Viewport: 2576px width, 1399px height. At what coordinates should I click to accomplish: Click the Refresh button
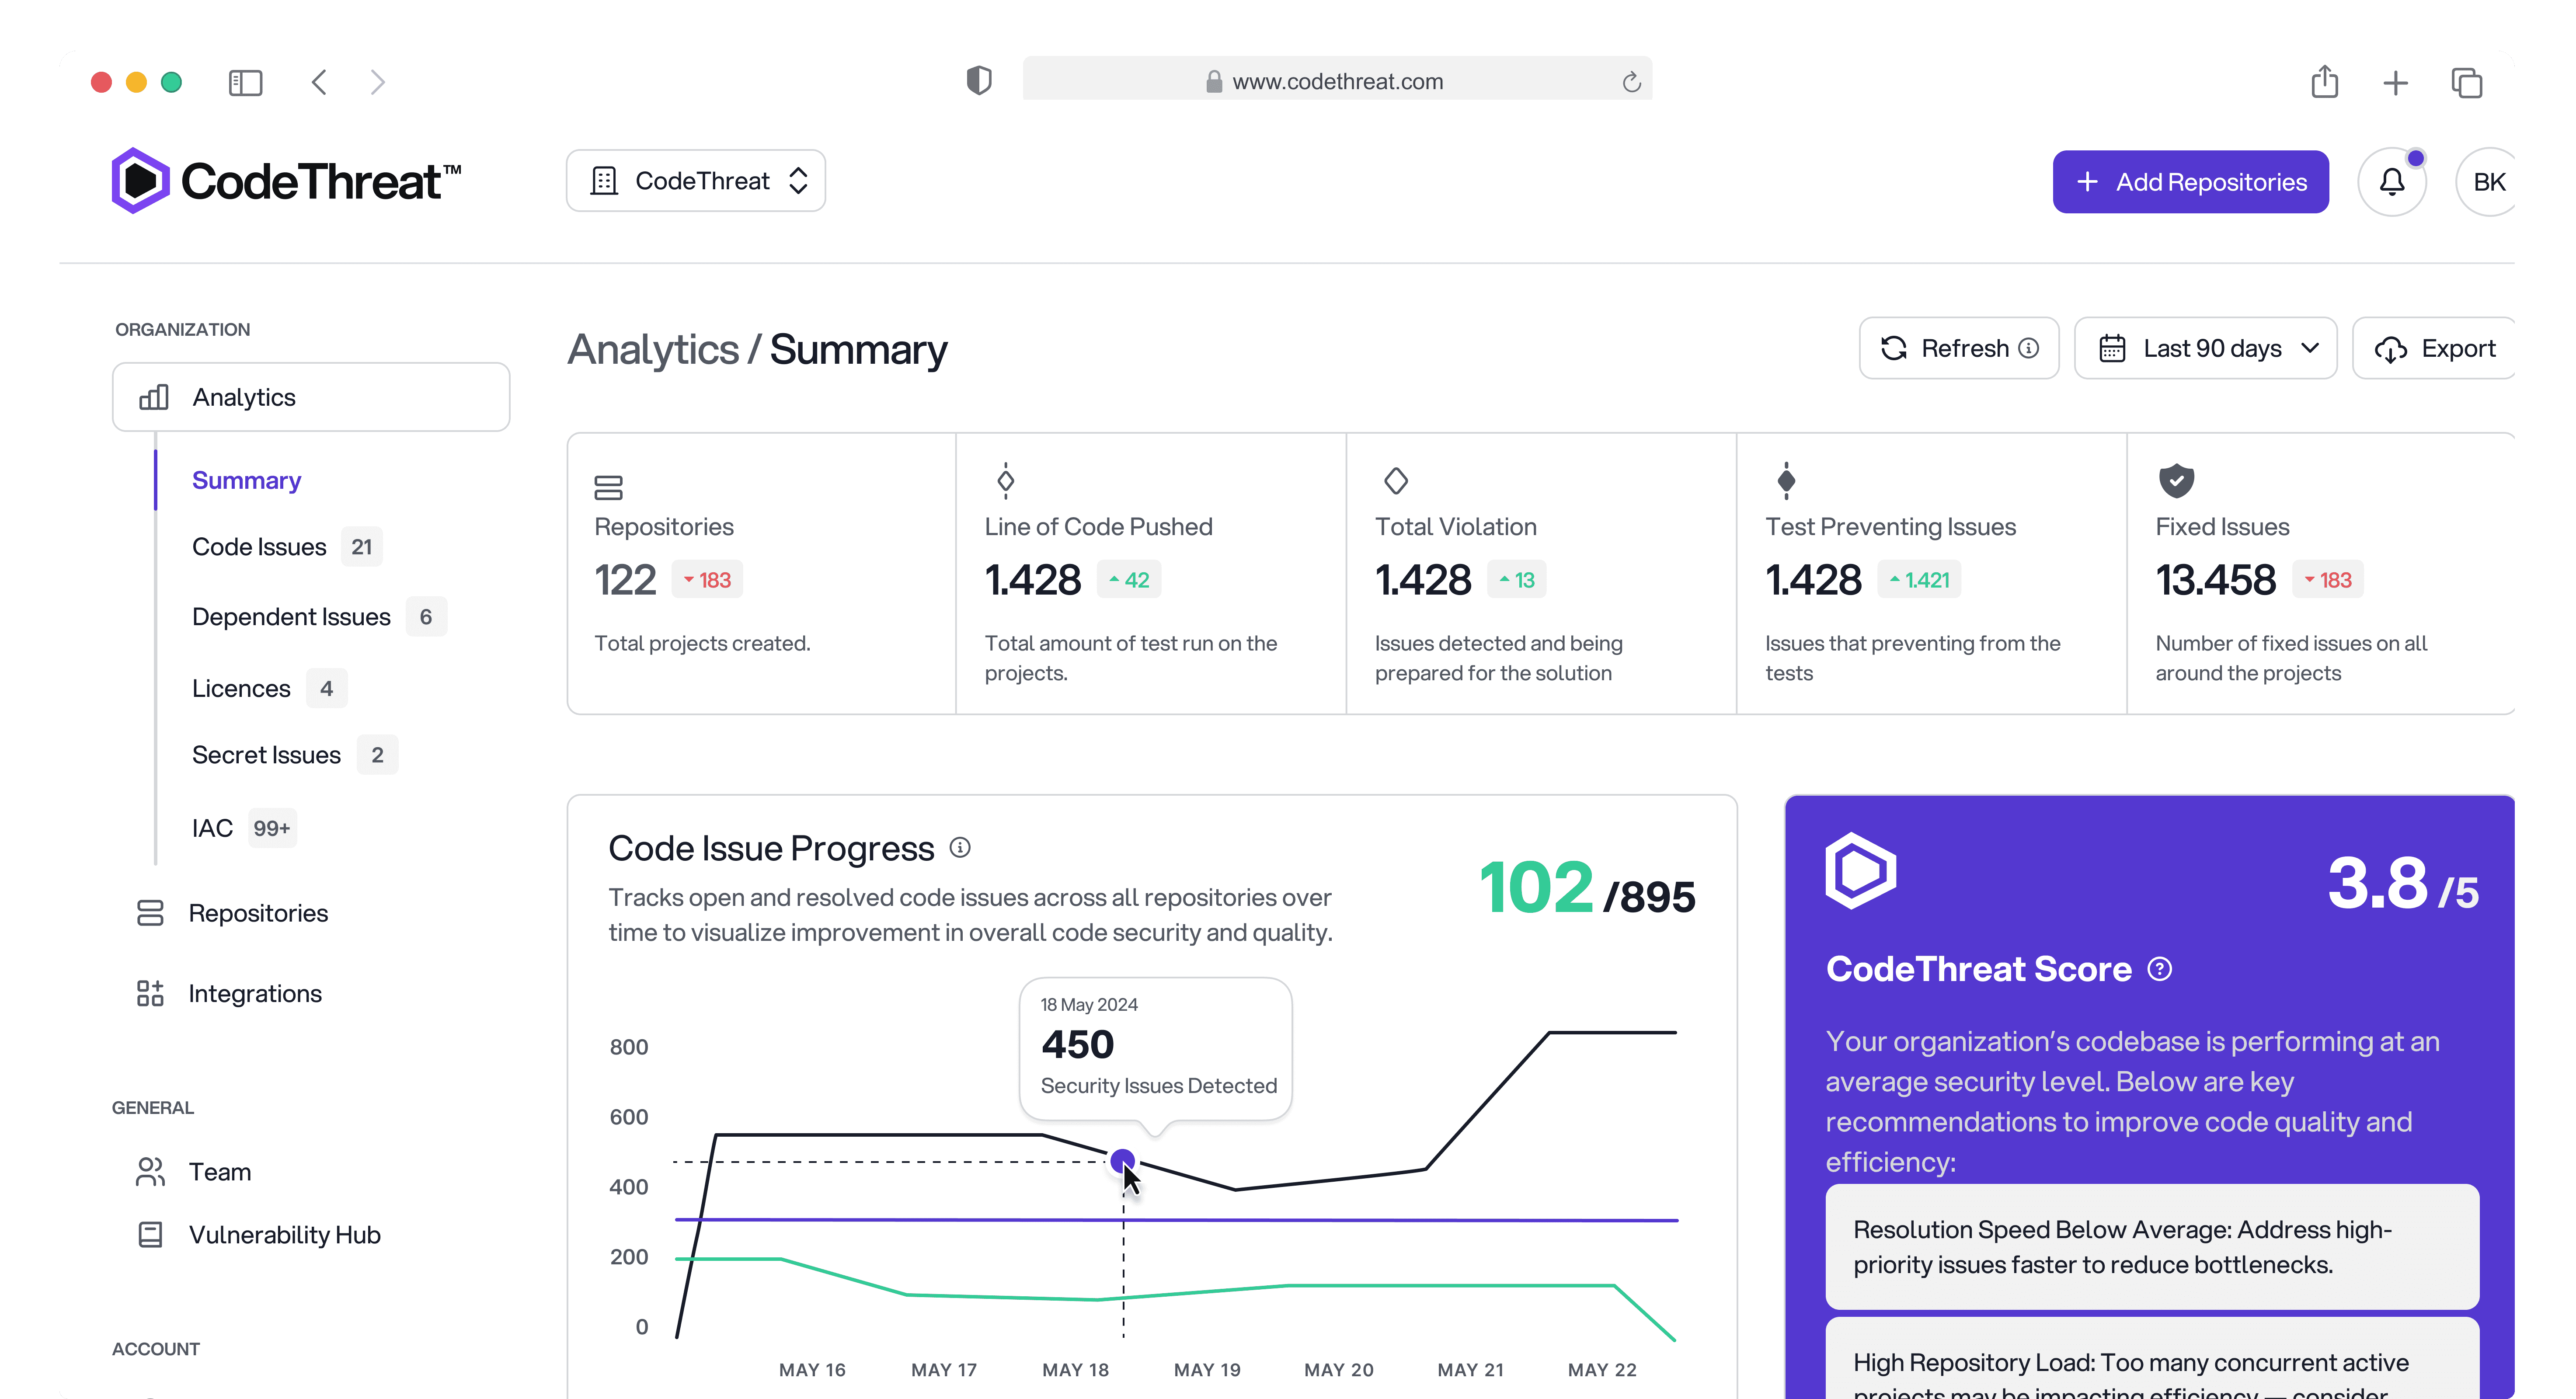tap(1959, 348)
